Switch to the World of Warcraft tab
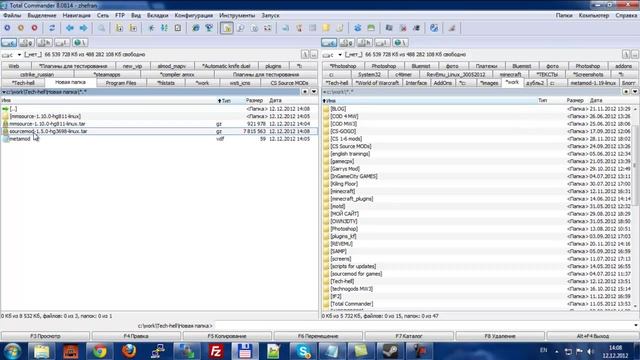640x360 pixels. (x=377, y=83)
